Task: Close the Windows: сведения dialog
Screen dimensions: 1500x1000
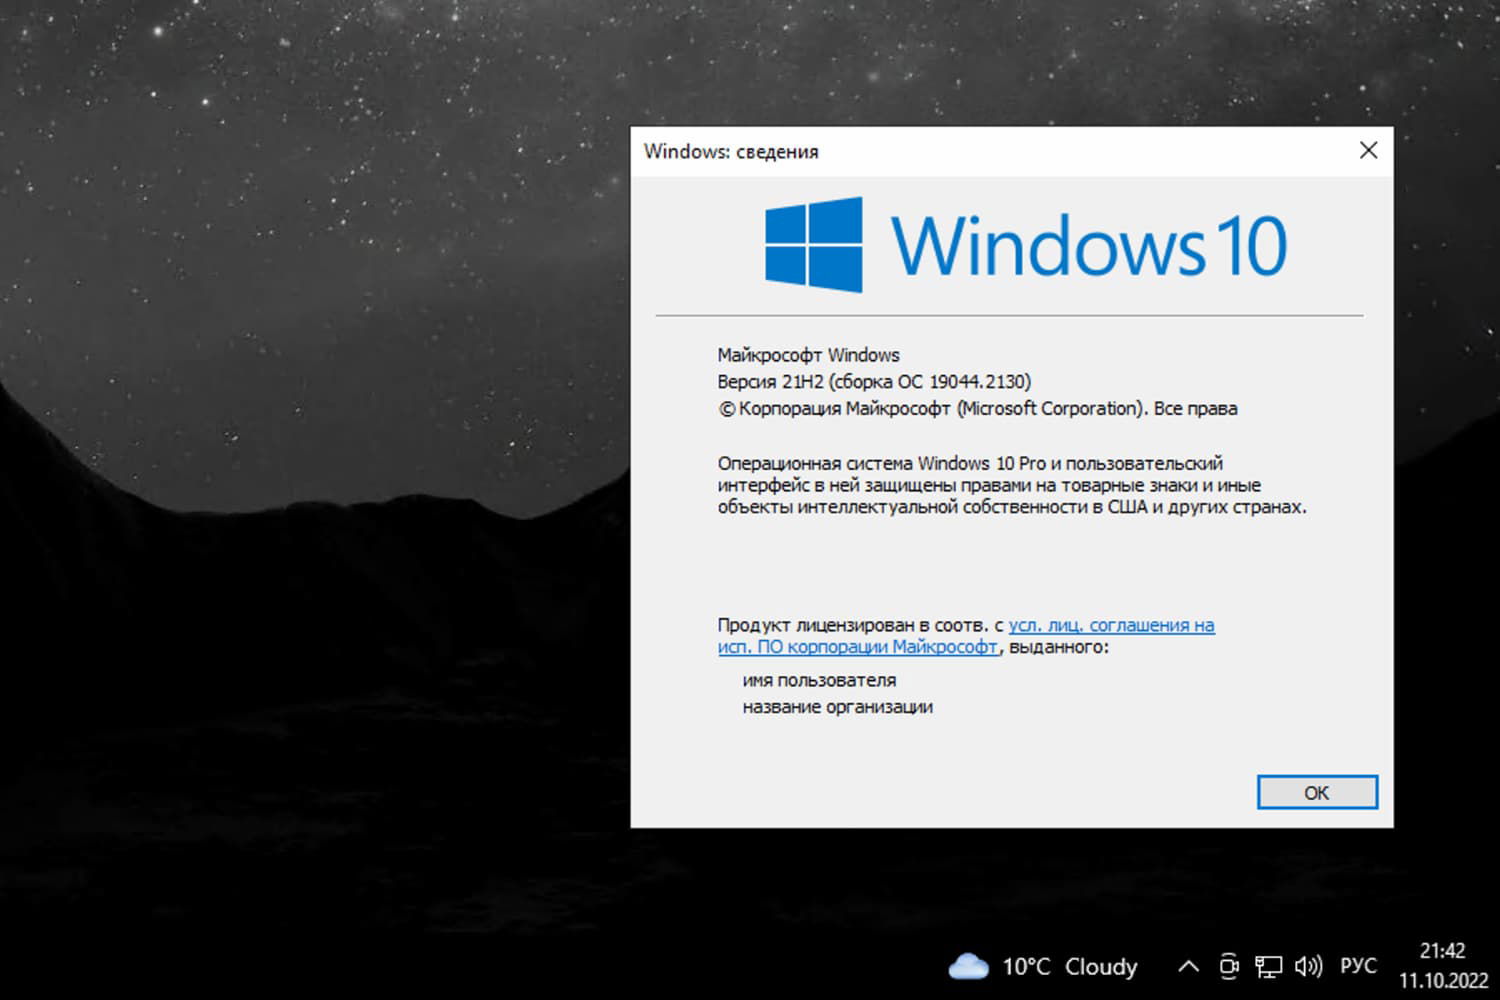Action: [x=1368, y=150]
